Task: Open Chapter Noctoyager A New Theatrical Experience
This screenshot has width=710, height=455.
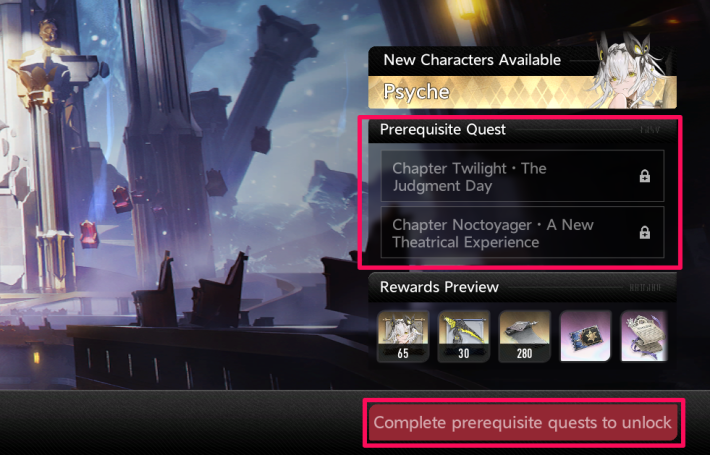Action: point(523,233)
